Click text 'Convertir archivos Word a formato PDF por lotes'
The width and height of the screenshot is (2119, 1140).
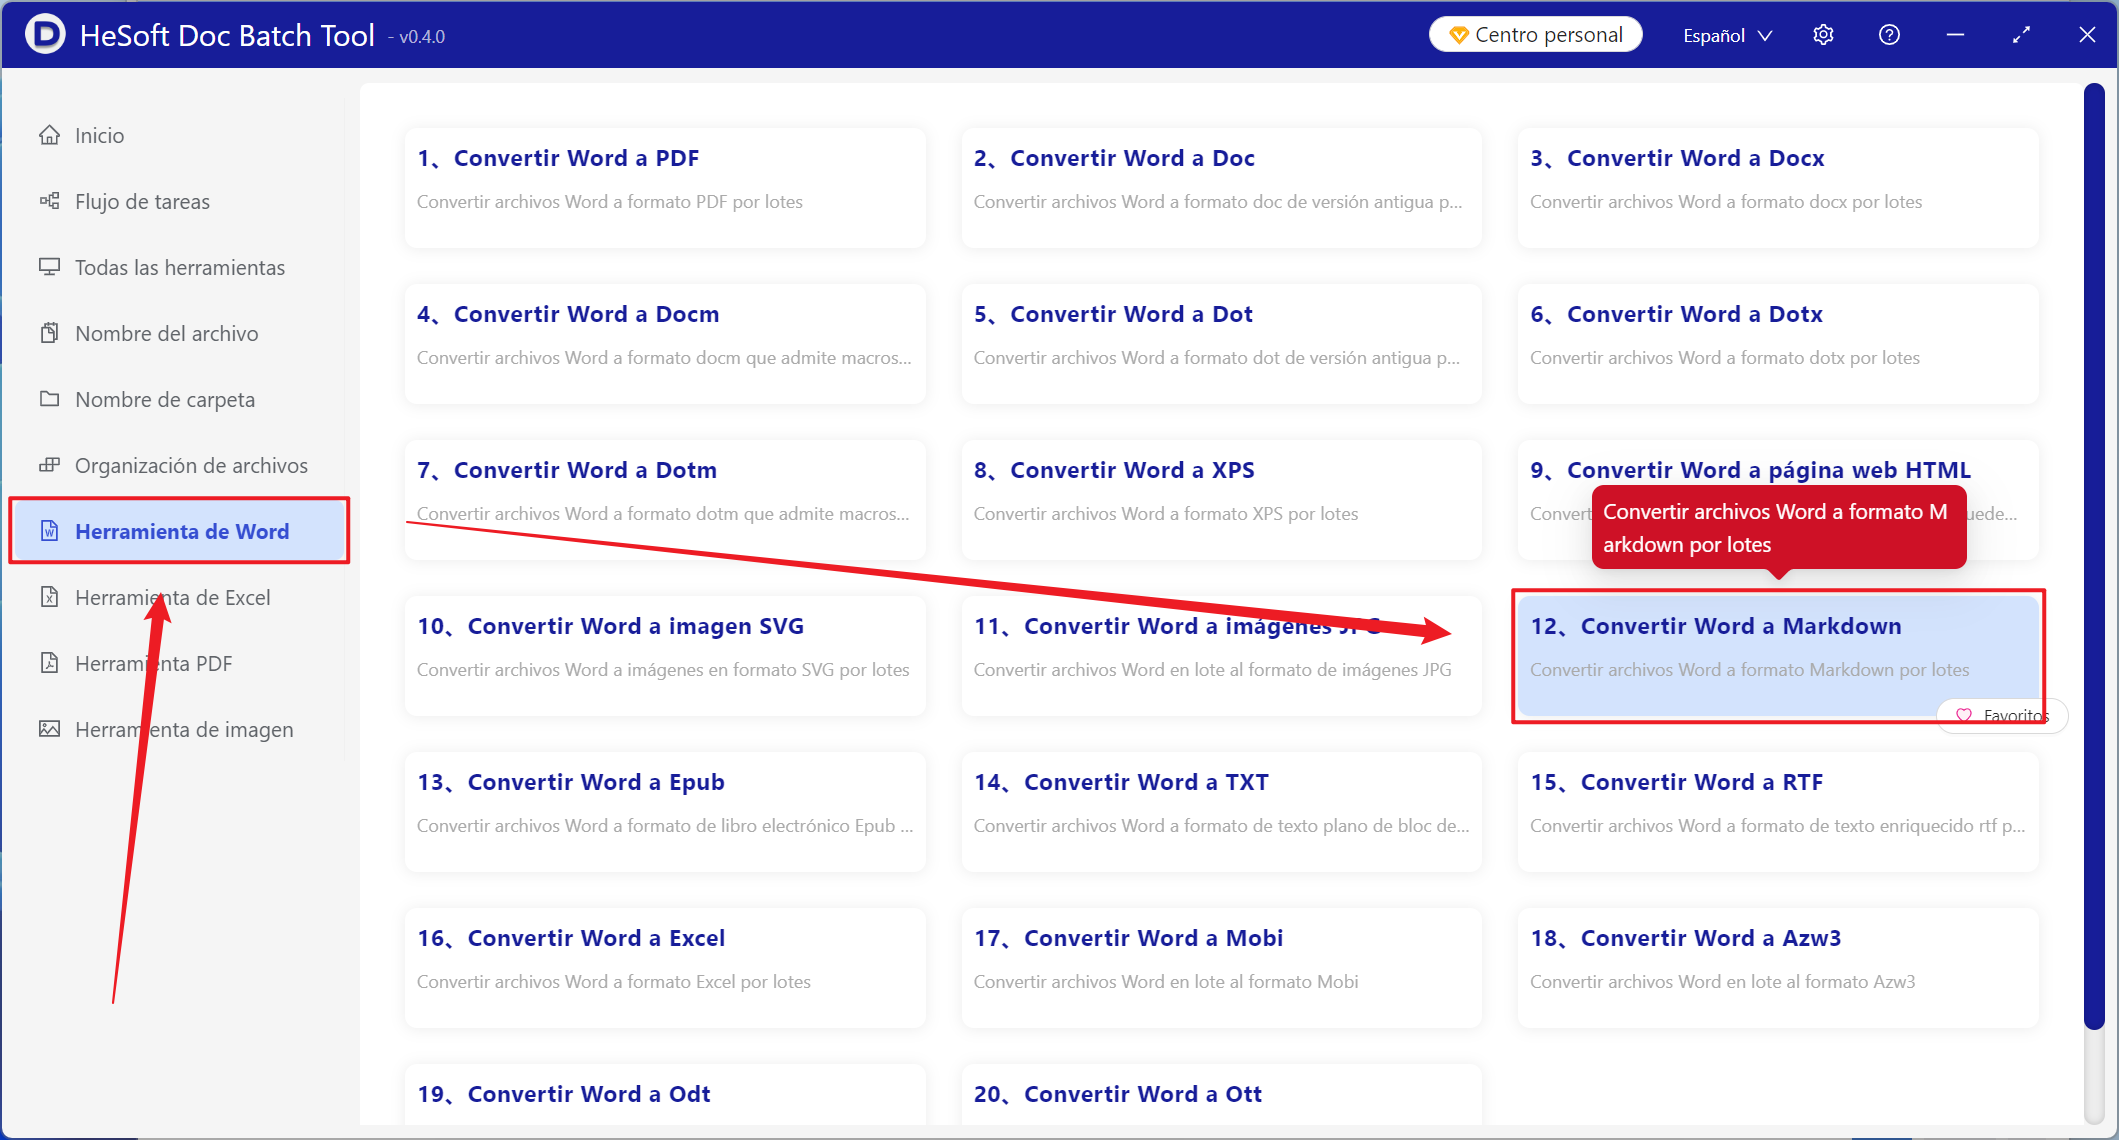tap(610, 202)
